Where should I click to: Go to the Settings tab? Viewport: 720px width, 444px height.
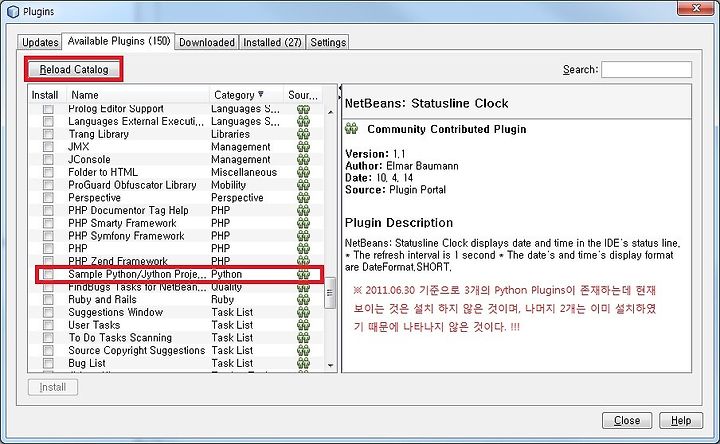pyautogui.click(x=328, y=42)
